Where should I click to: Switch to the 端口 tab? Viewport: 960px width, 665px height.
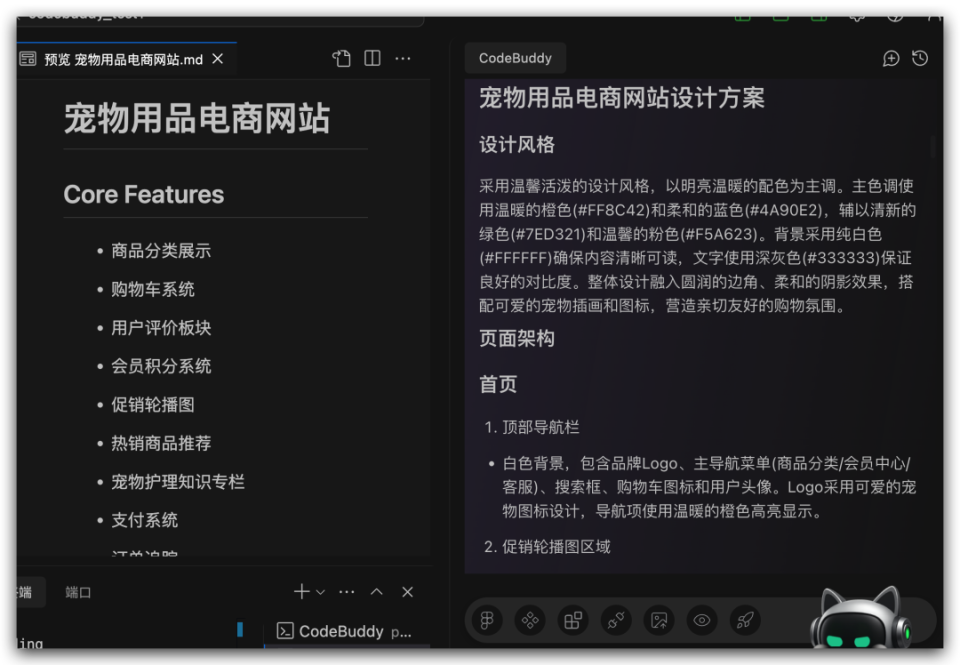point(78,592)
